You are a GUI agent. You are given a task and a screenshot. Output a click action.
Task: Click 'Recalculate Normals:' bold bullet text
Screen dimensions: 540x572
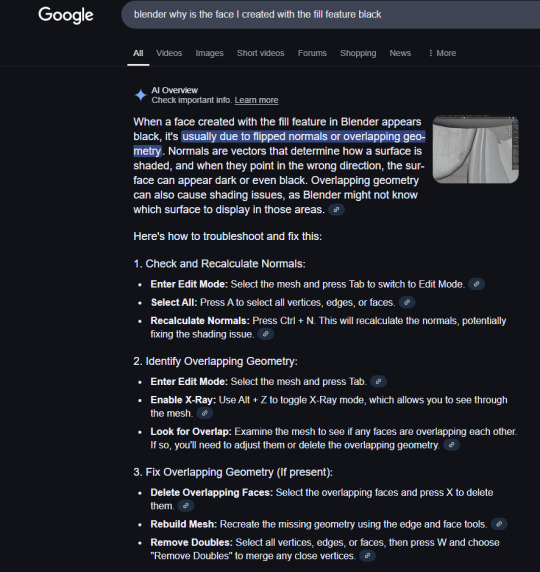[200, 321]
